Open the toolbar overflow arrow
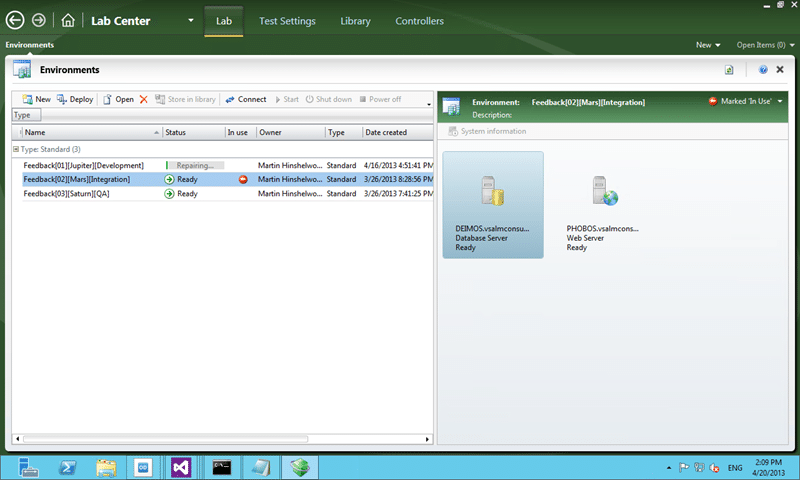Image resolution: width=800 pixels, height=480 pixels. 429,104
